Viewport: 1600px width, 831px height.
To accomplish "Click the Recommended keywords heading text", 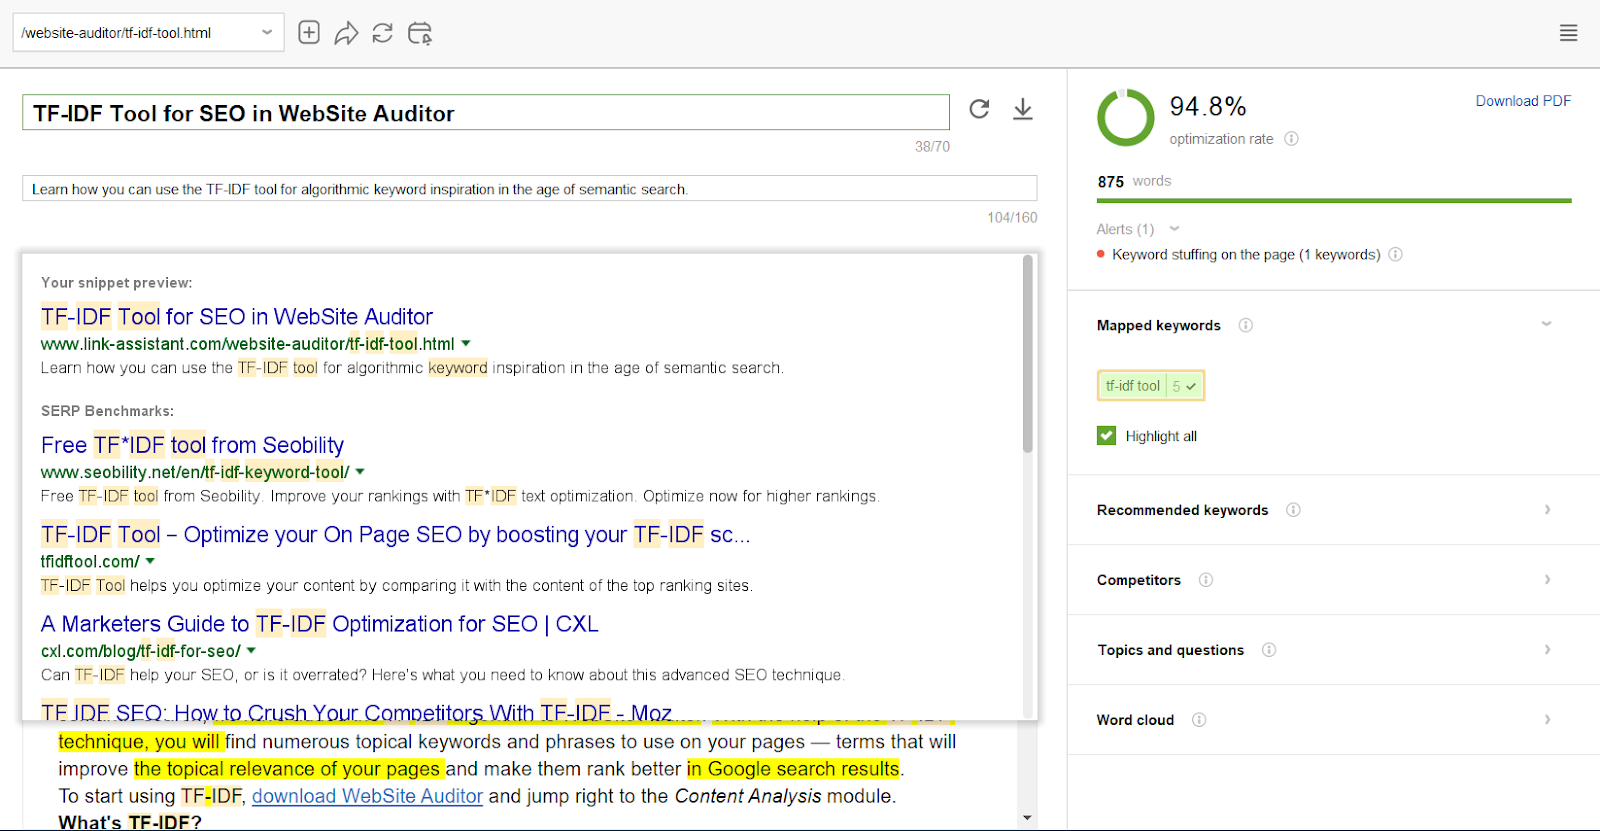I will point(1182,510).
